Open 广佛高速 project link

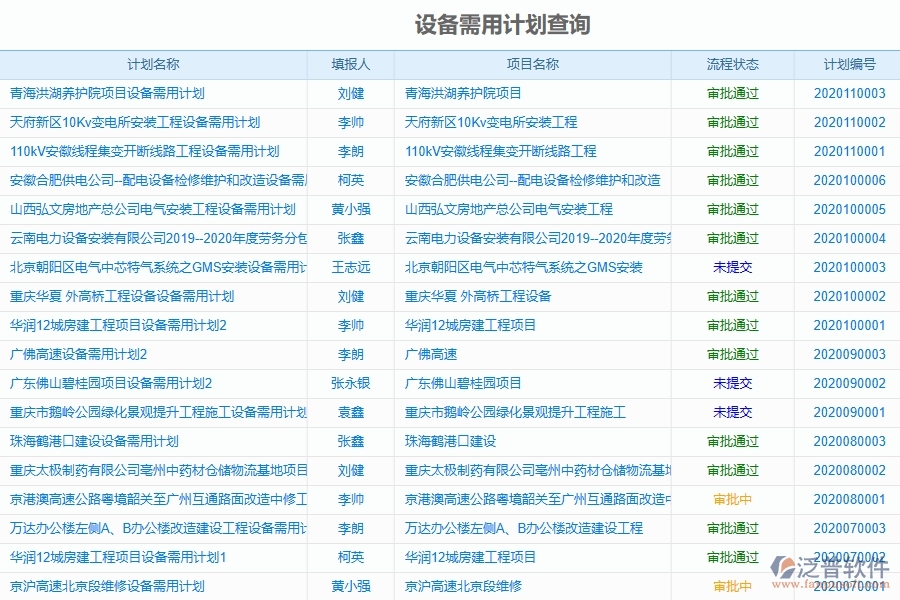pyautogui.click(x=425, y=353)
